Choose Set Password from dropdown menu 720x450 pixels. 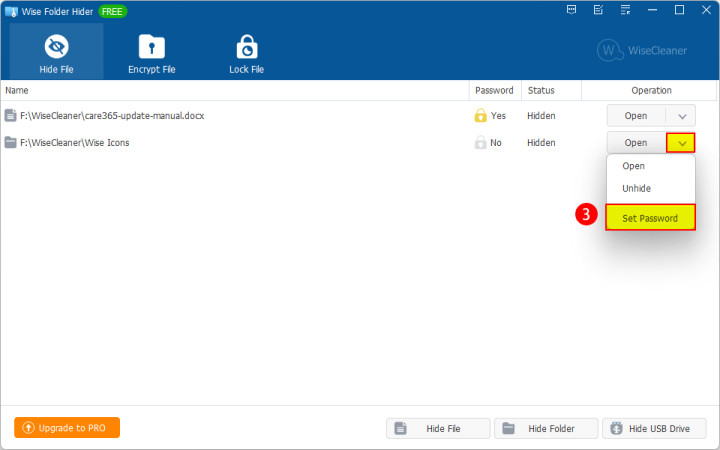click(650, 218)
